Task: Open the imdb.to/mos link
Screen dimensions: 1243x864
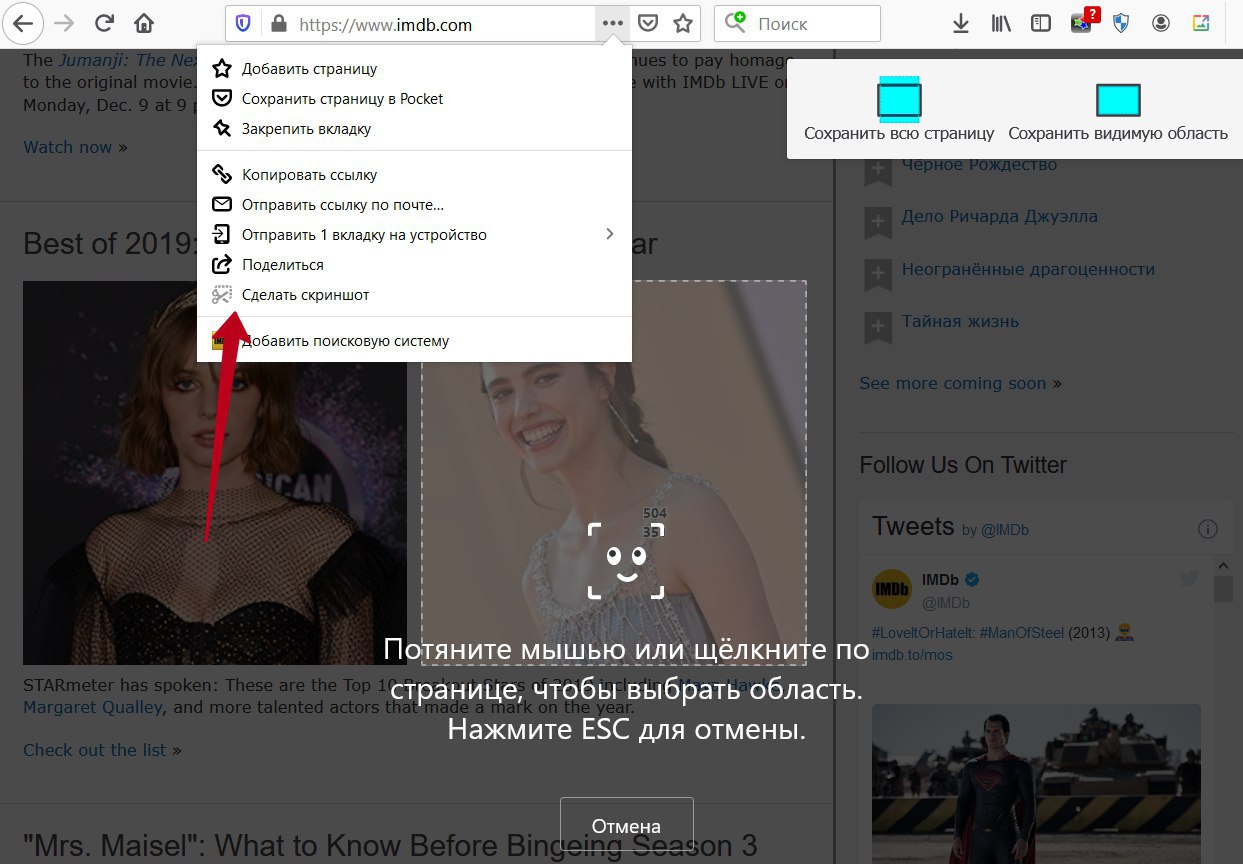Action: coord(912,655)
